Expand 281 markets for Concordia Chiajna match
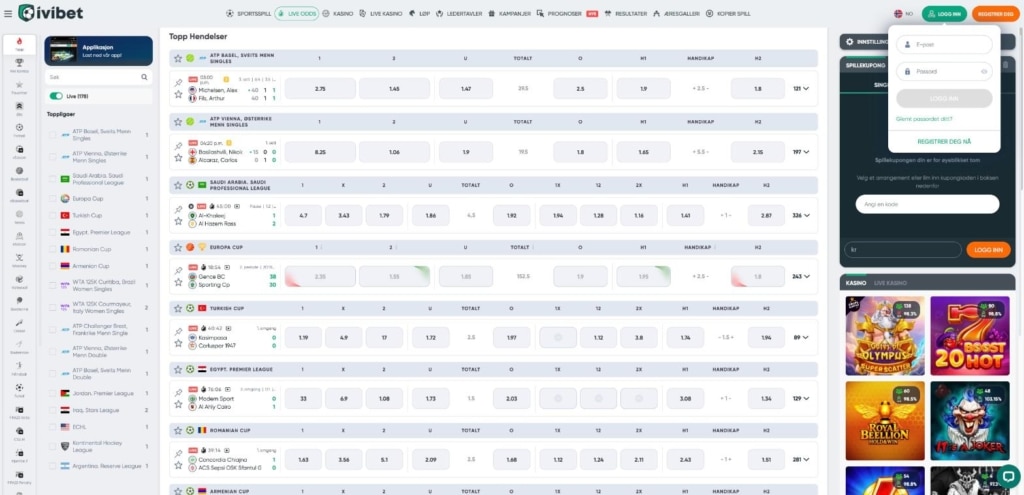Image resolution: width=1024 pixels, height=495 pixels. pyautogui.click(x=801, y=459)
